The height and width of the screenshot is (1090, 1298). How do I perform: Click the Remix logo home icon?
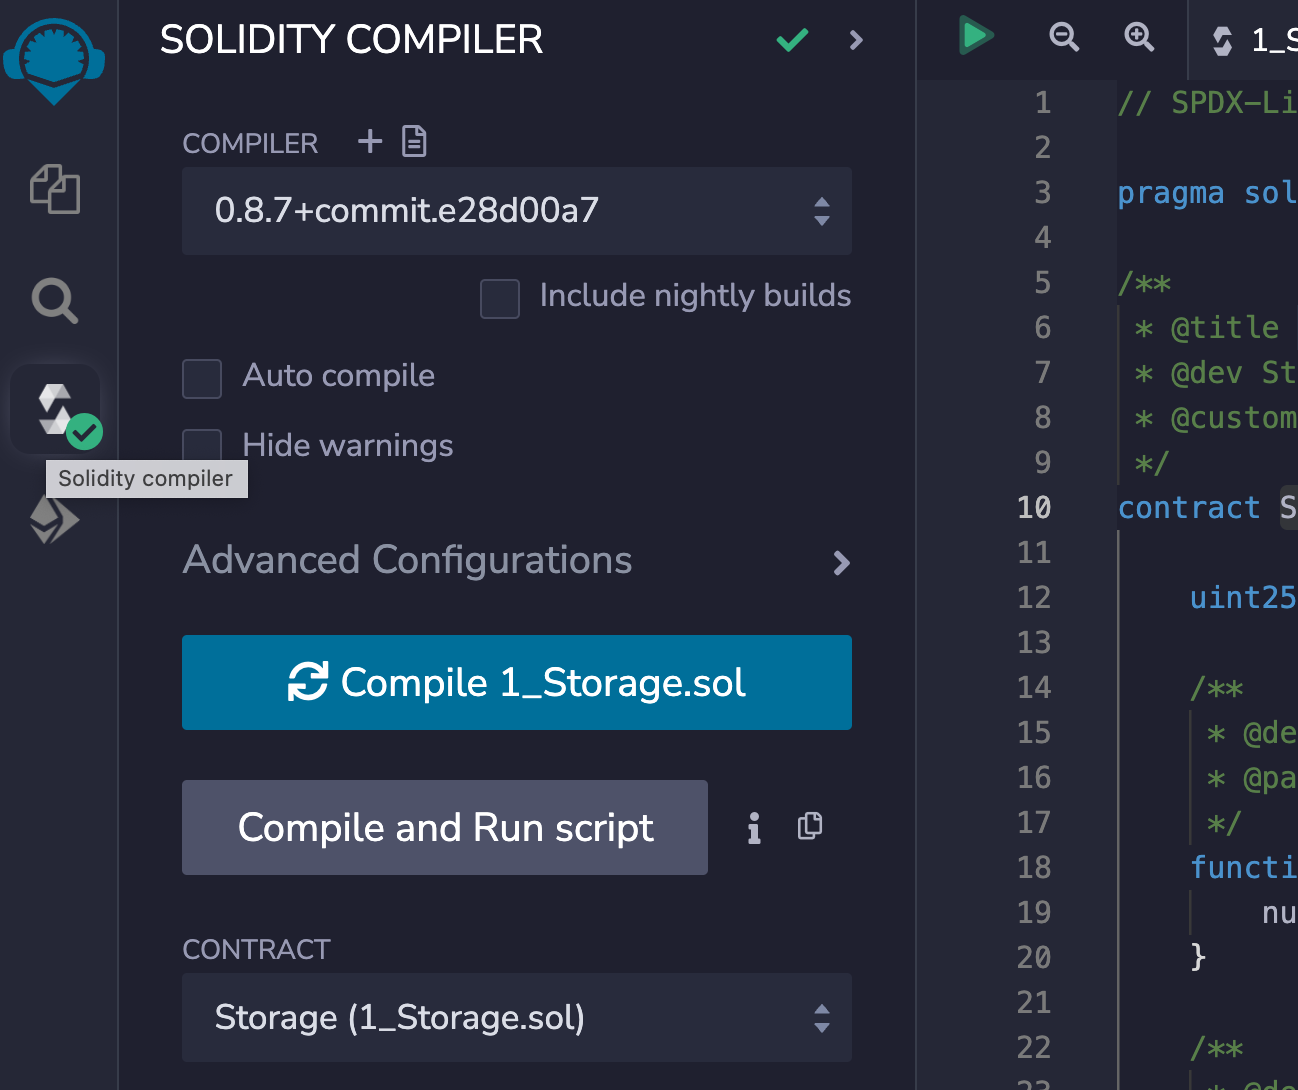54,61
